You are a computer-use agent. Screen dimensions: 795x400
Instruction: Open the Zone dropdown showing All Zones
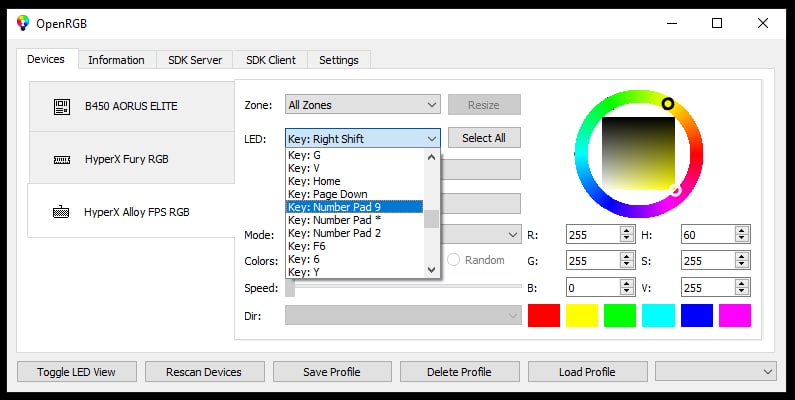click(363, 105)
